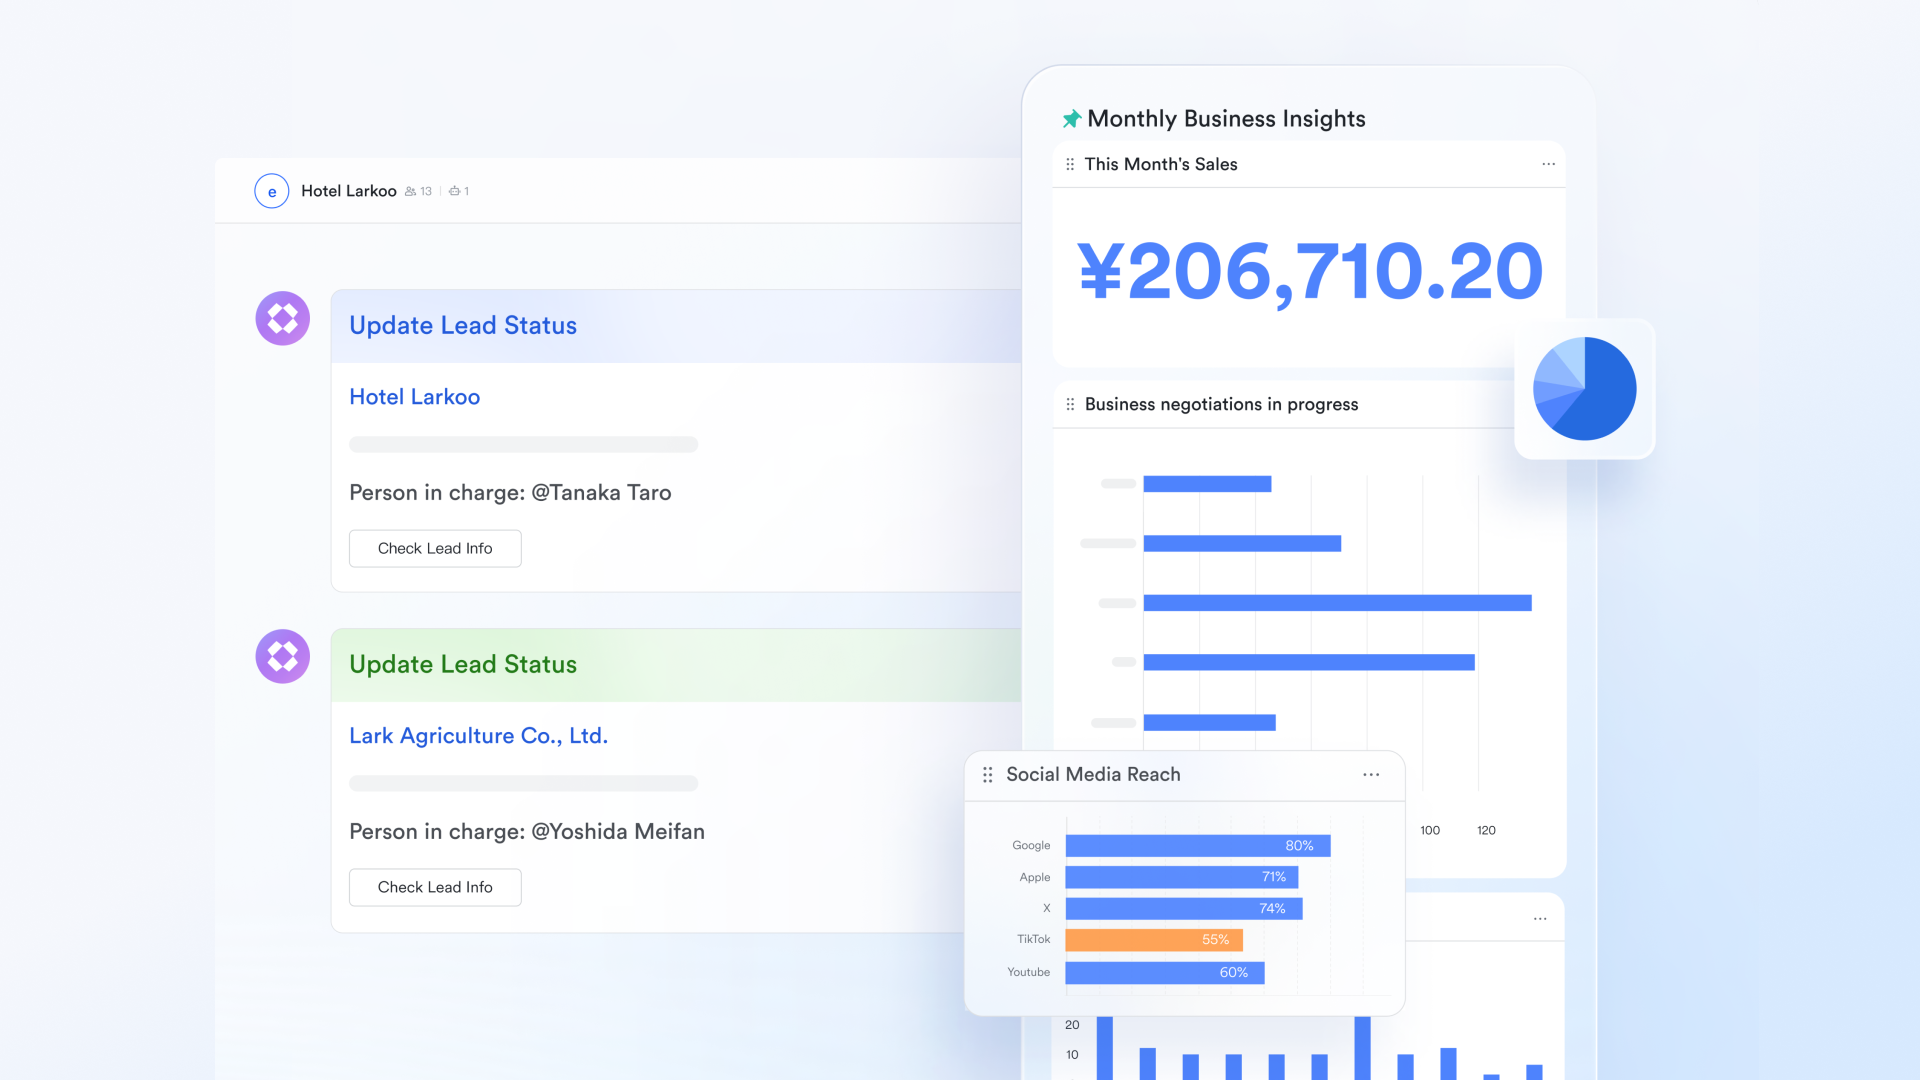The width and height of the screenshot is (1920, 1080).
Task: Open more options on the bottom chart widget
Action: (1540, 918)
